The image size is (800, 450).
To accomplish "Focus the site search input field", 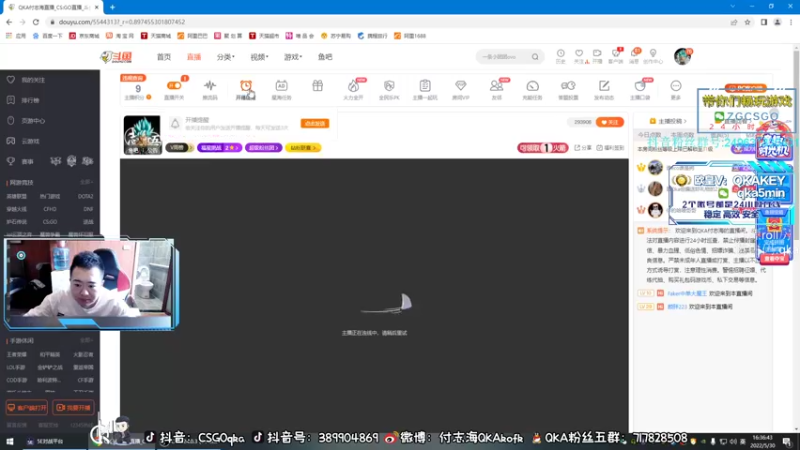I will pyautogui.click(x=505, y=57).
